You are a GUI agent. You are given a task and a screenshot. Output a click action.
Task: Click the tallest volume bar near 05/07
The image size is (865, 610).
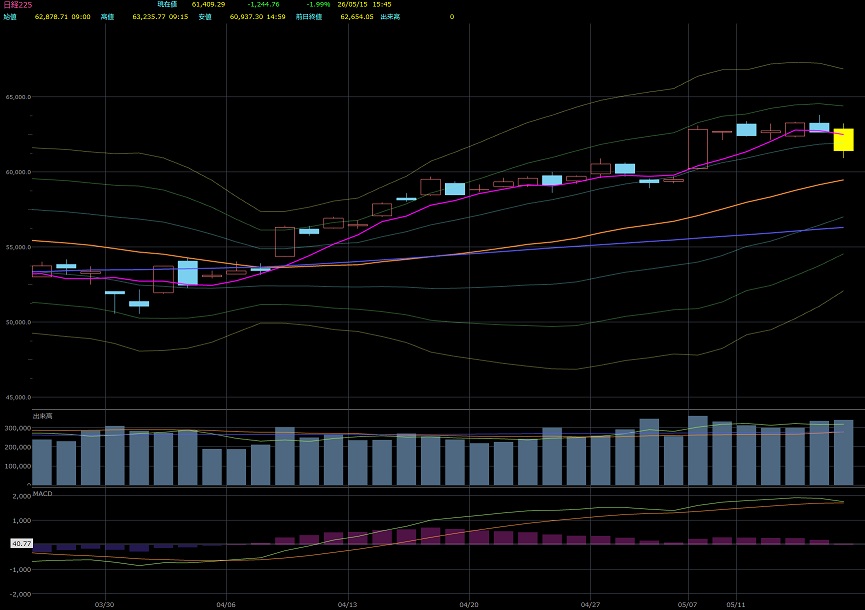pos(698,451)
